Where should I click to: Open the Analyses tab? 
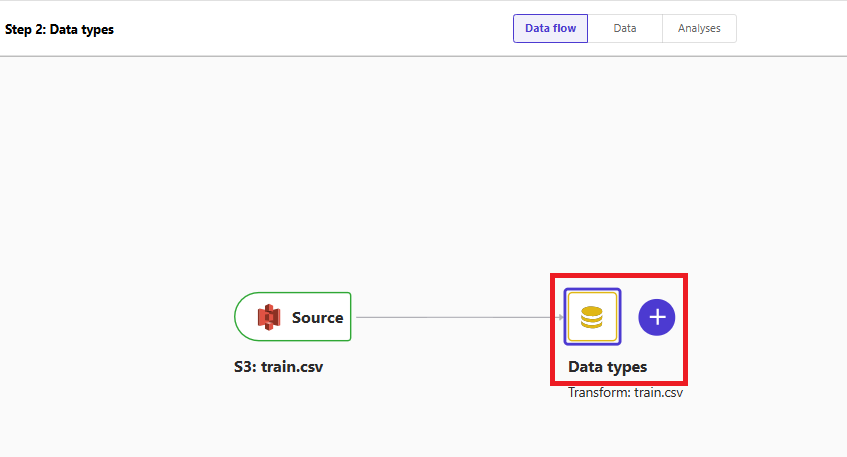pyautogui.click(x=699, y=29)
